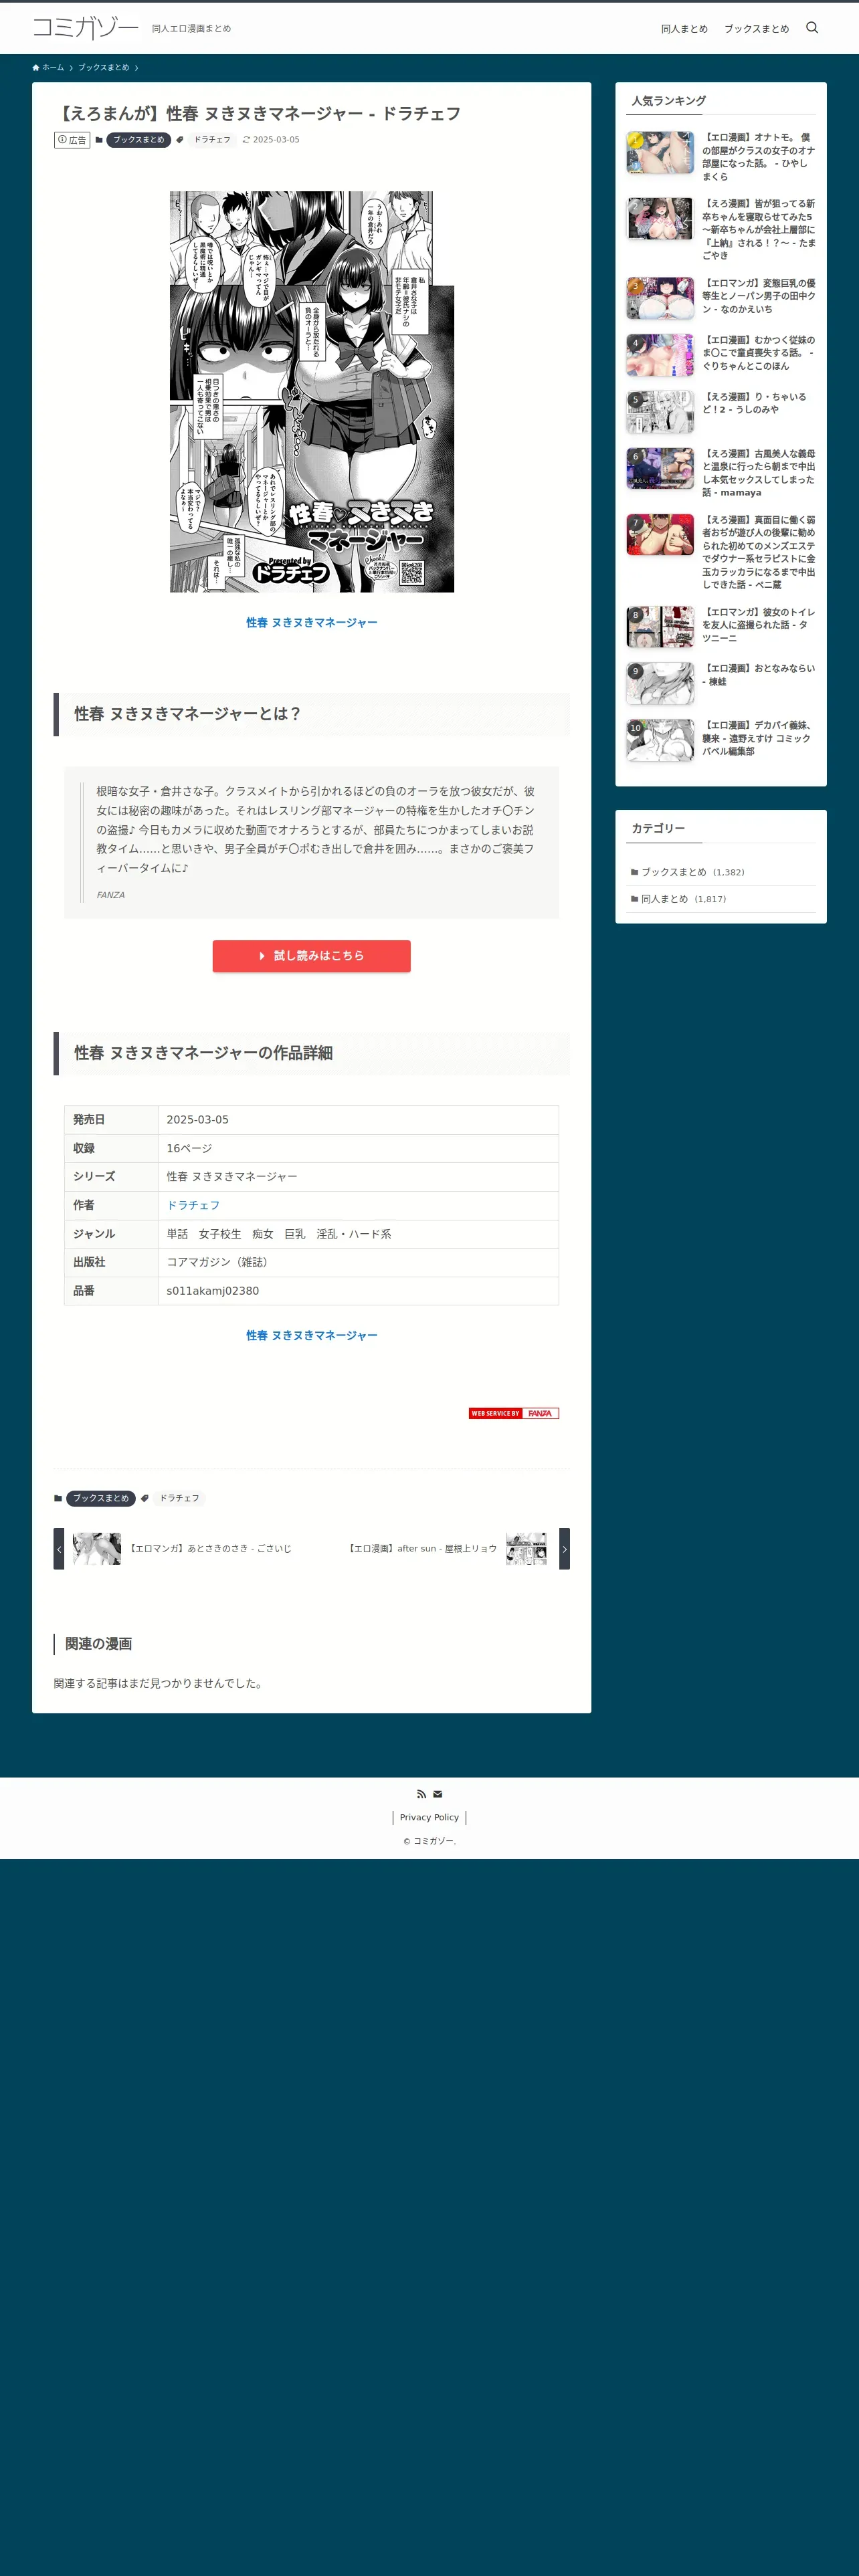Screen dimensions: 859x2576
Task: Open the large cover image
Action: click(x=312, y=391)
